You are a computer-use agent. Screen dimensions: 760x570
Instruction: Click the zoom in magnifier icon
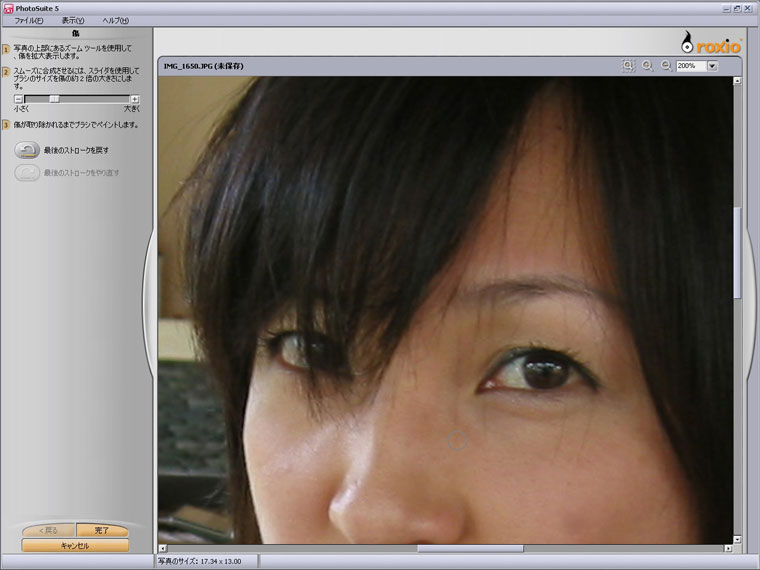tap(647, 66)
